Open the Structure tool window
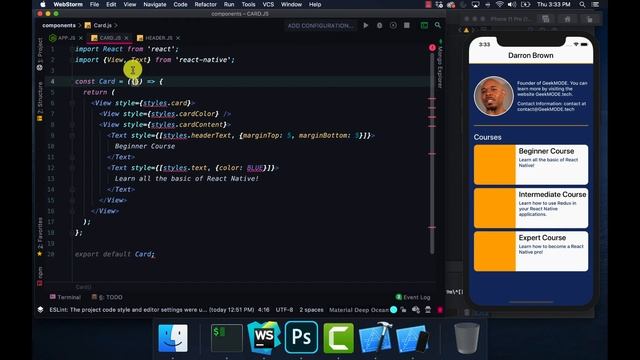Image resolution: width=640 pixels, height=360 pixels. click(40, 101)
